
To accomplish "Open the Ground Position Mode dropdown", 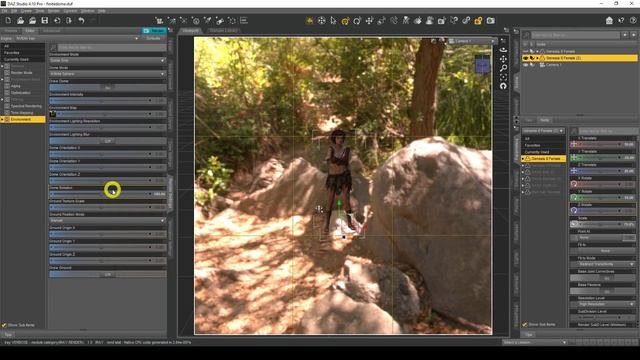I will point(108,221).
